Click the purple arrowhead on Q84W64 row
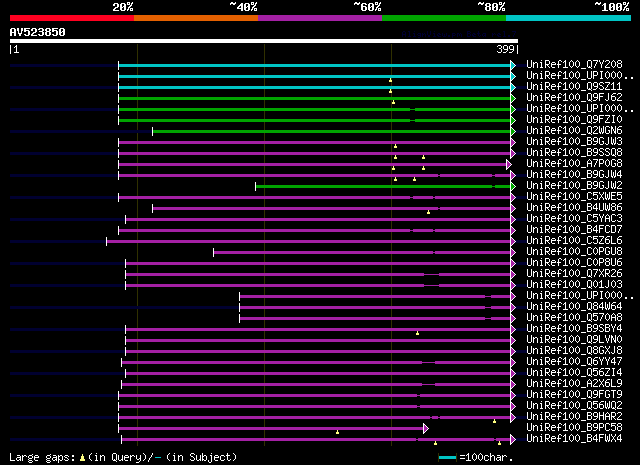Image resolution: width=640 pixels, height=465 pixels. point(513,308)
